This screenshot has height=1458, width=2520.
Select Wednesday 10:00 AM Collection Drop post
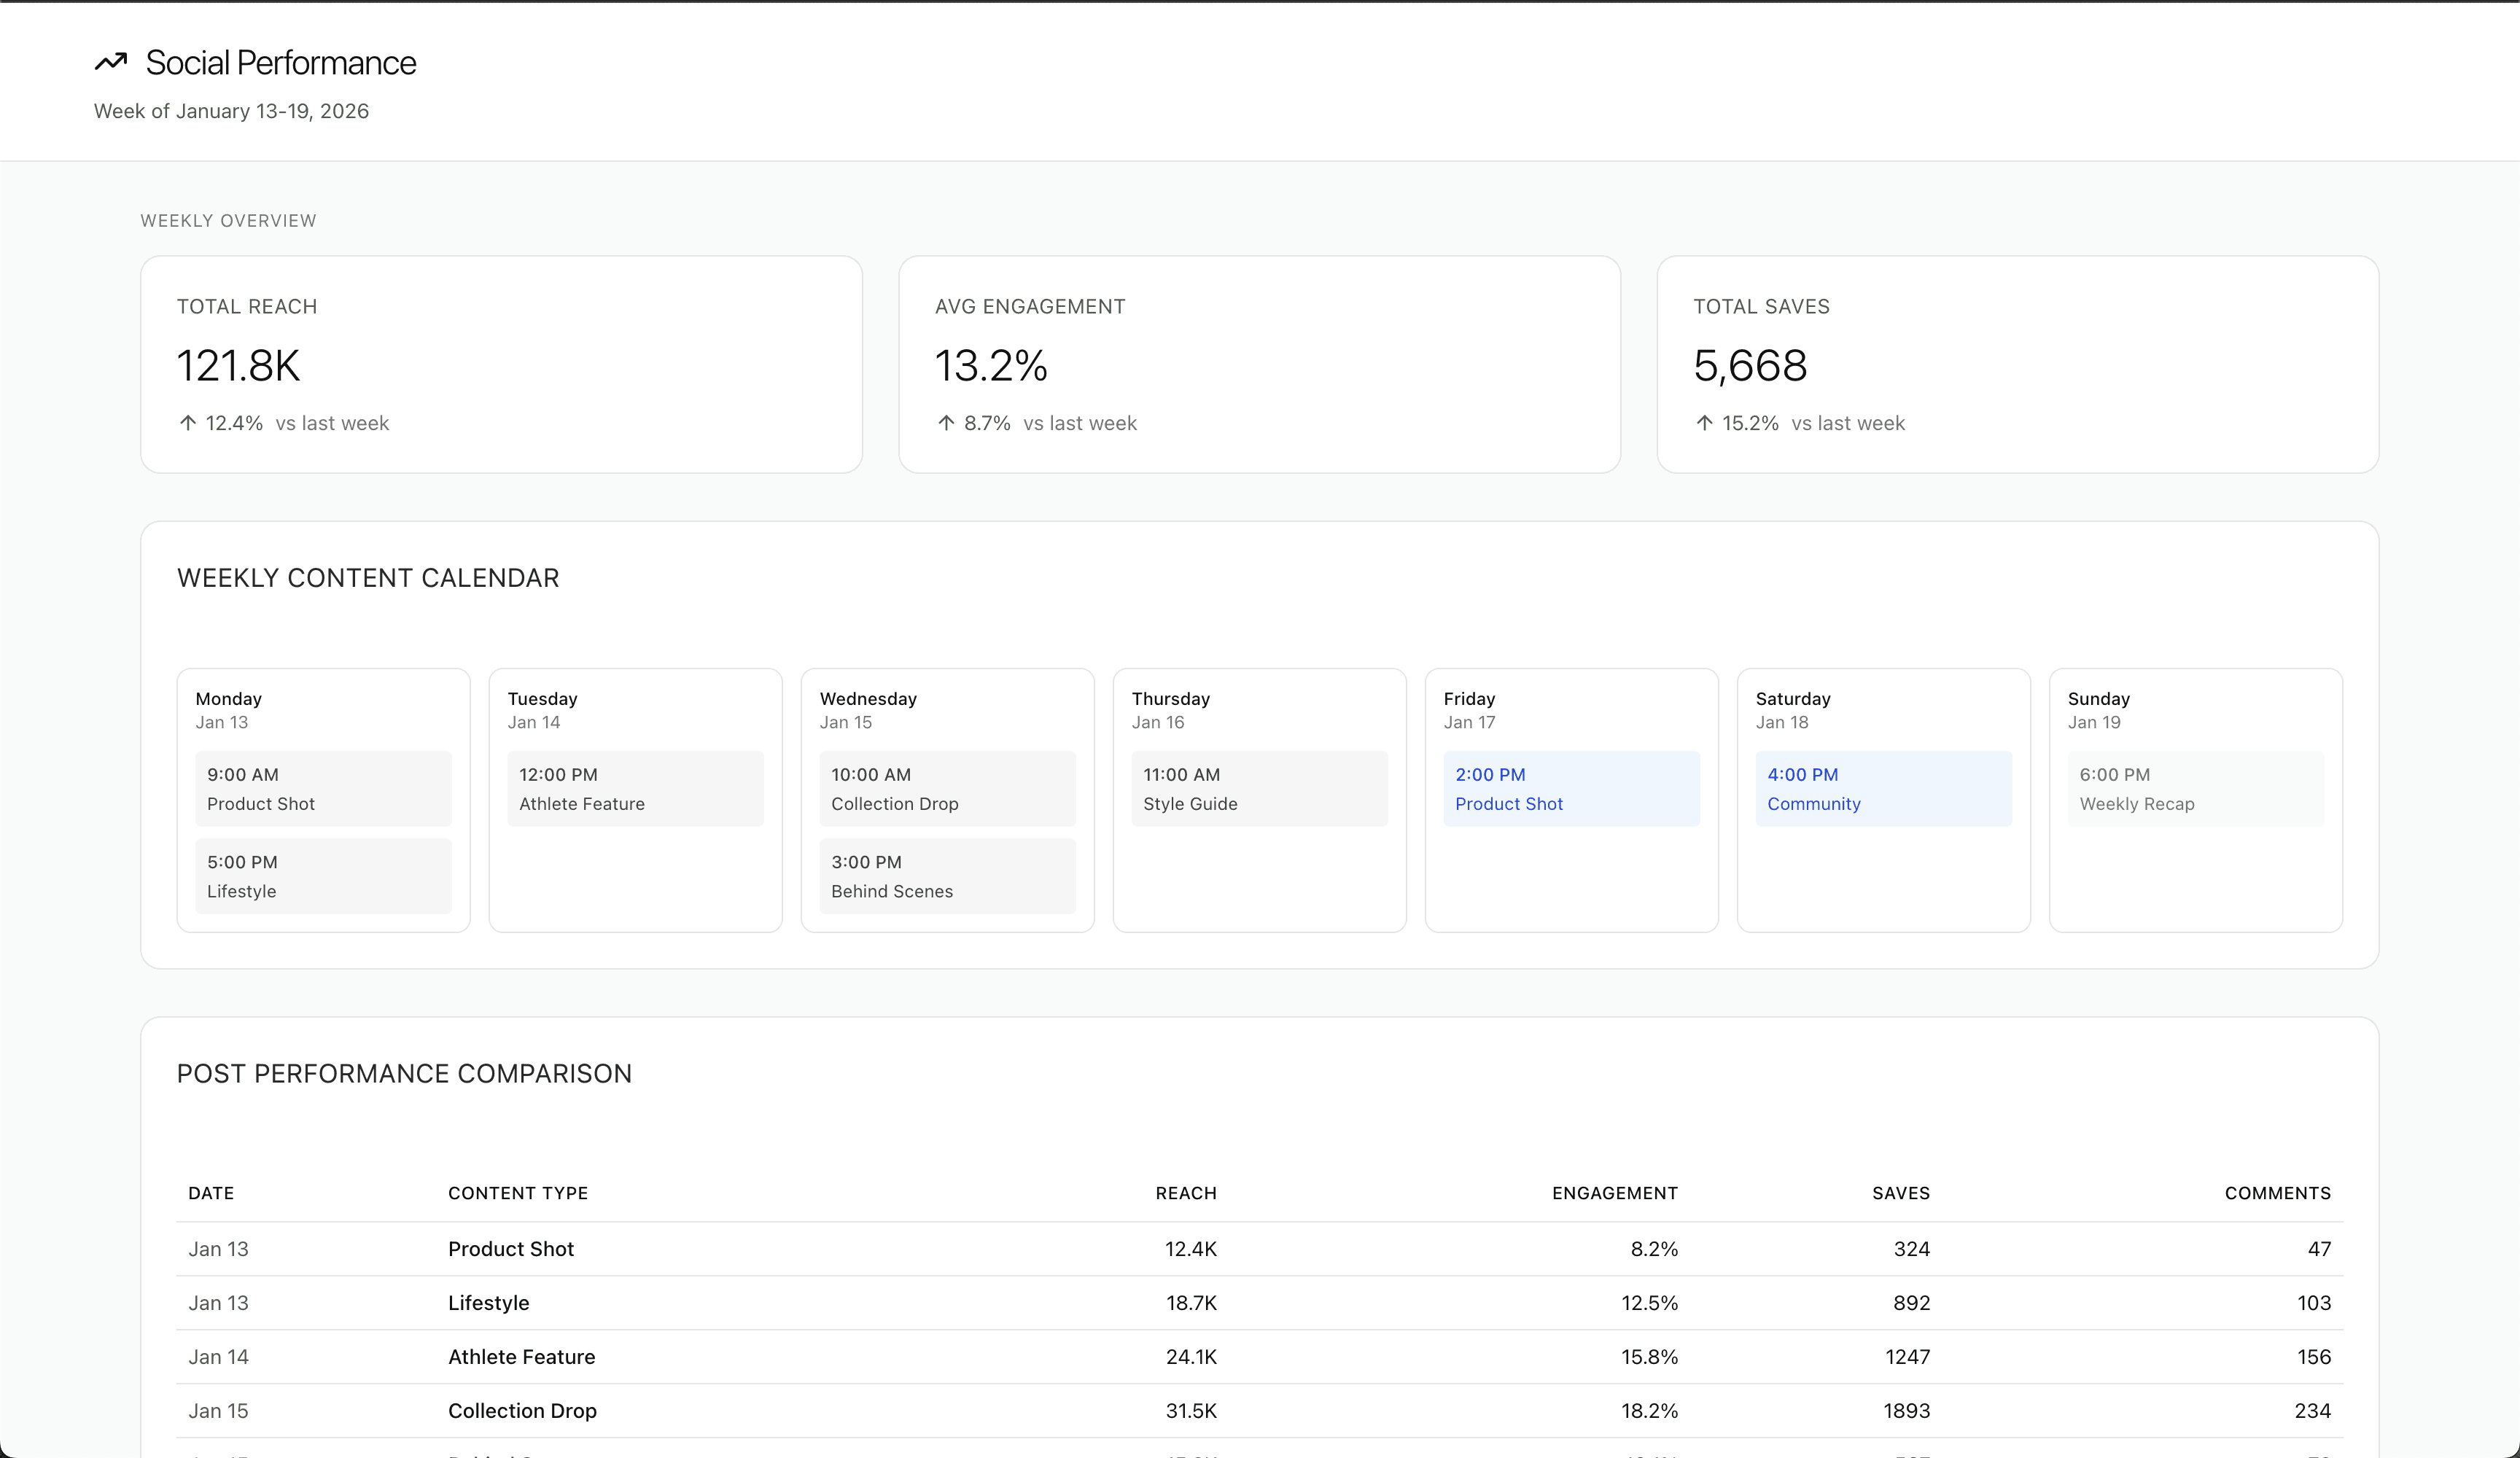tap(947, 788)
